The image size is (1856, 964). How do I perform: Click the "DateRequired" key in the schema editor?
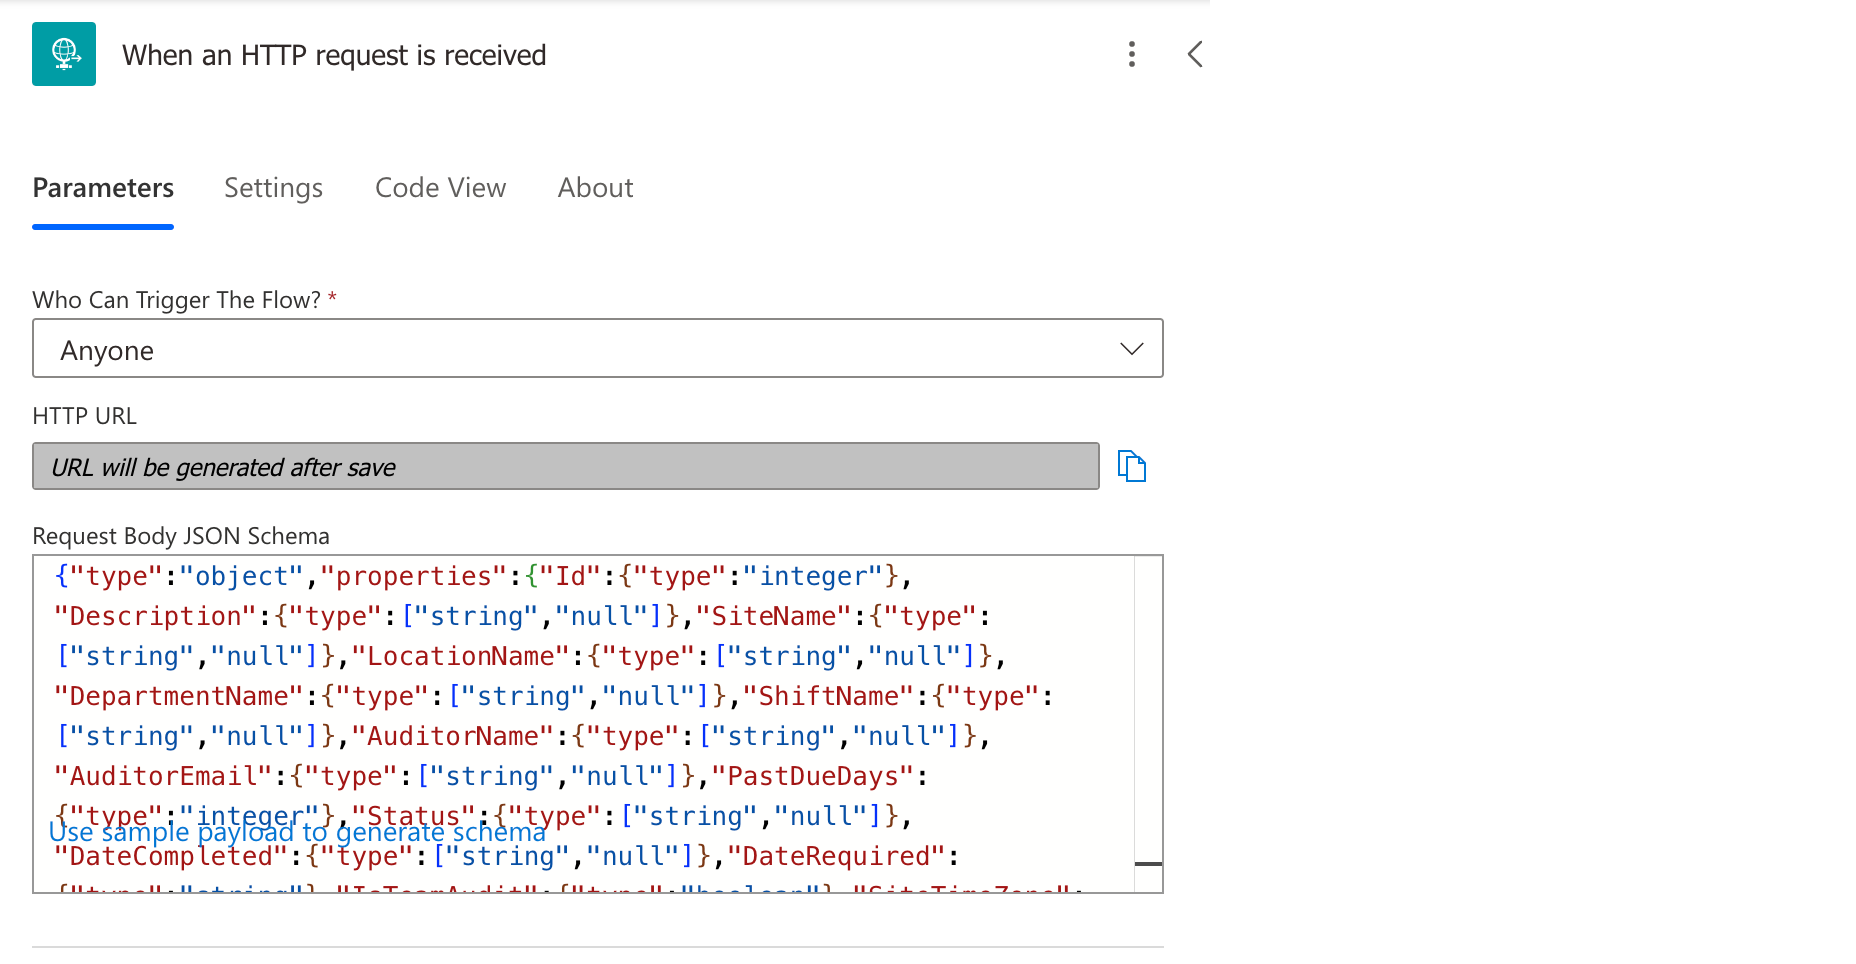click(835, 857)
